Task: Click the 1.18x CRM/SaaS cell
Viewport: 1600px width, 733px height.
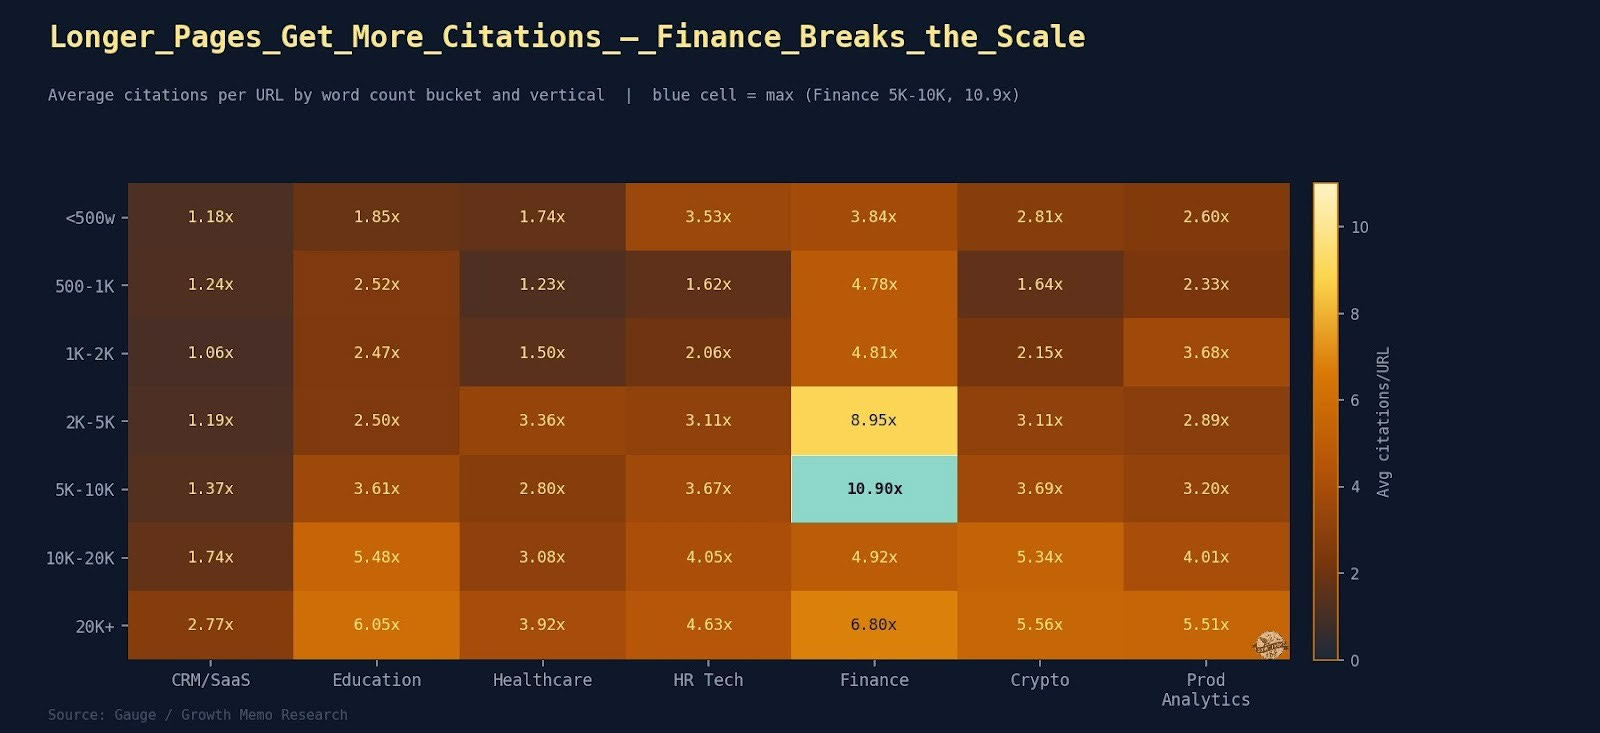Action: (210, 217)
